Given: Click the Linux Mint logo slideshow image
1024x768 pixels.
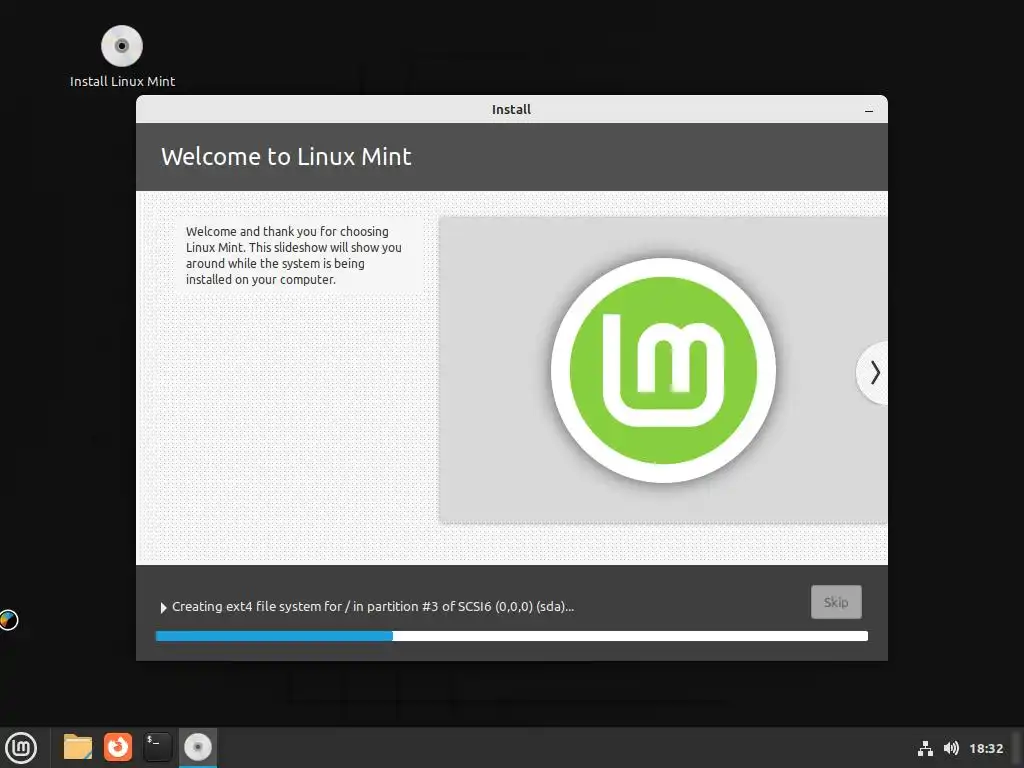Looking at the screenshot, I should [x=664, y=370].
